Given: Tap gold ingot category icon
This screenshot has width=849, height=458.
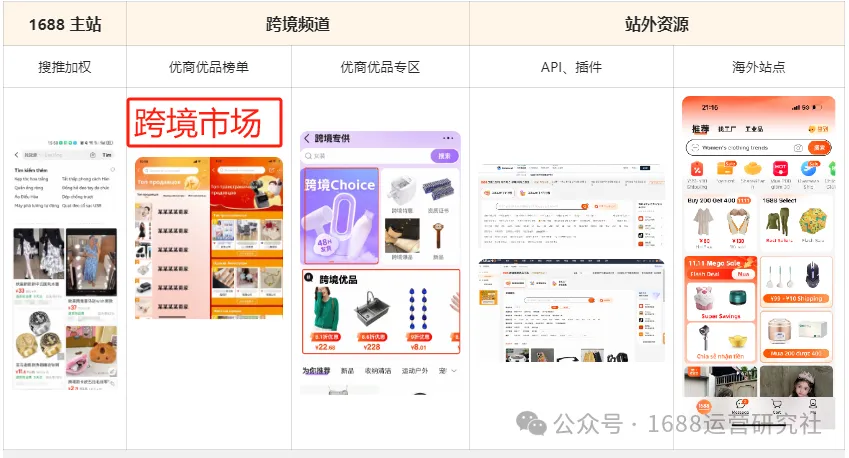Looking at the screenshot, I should pyautogui.click(x=753, y=169).
